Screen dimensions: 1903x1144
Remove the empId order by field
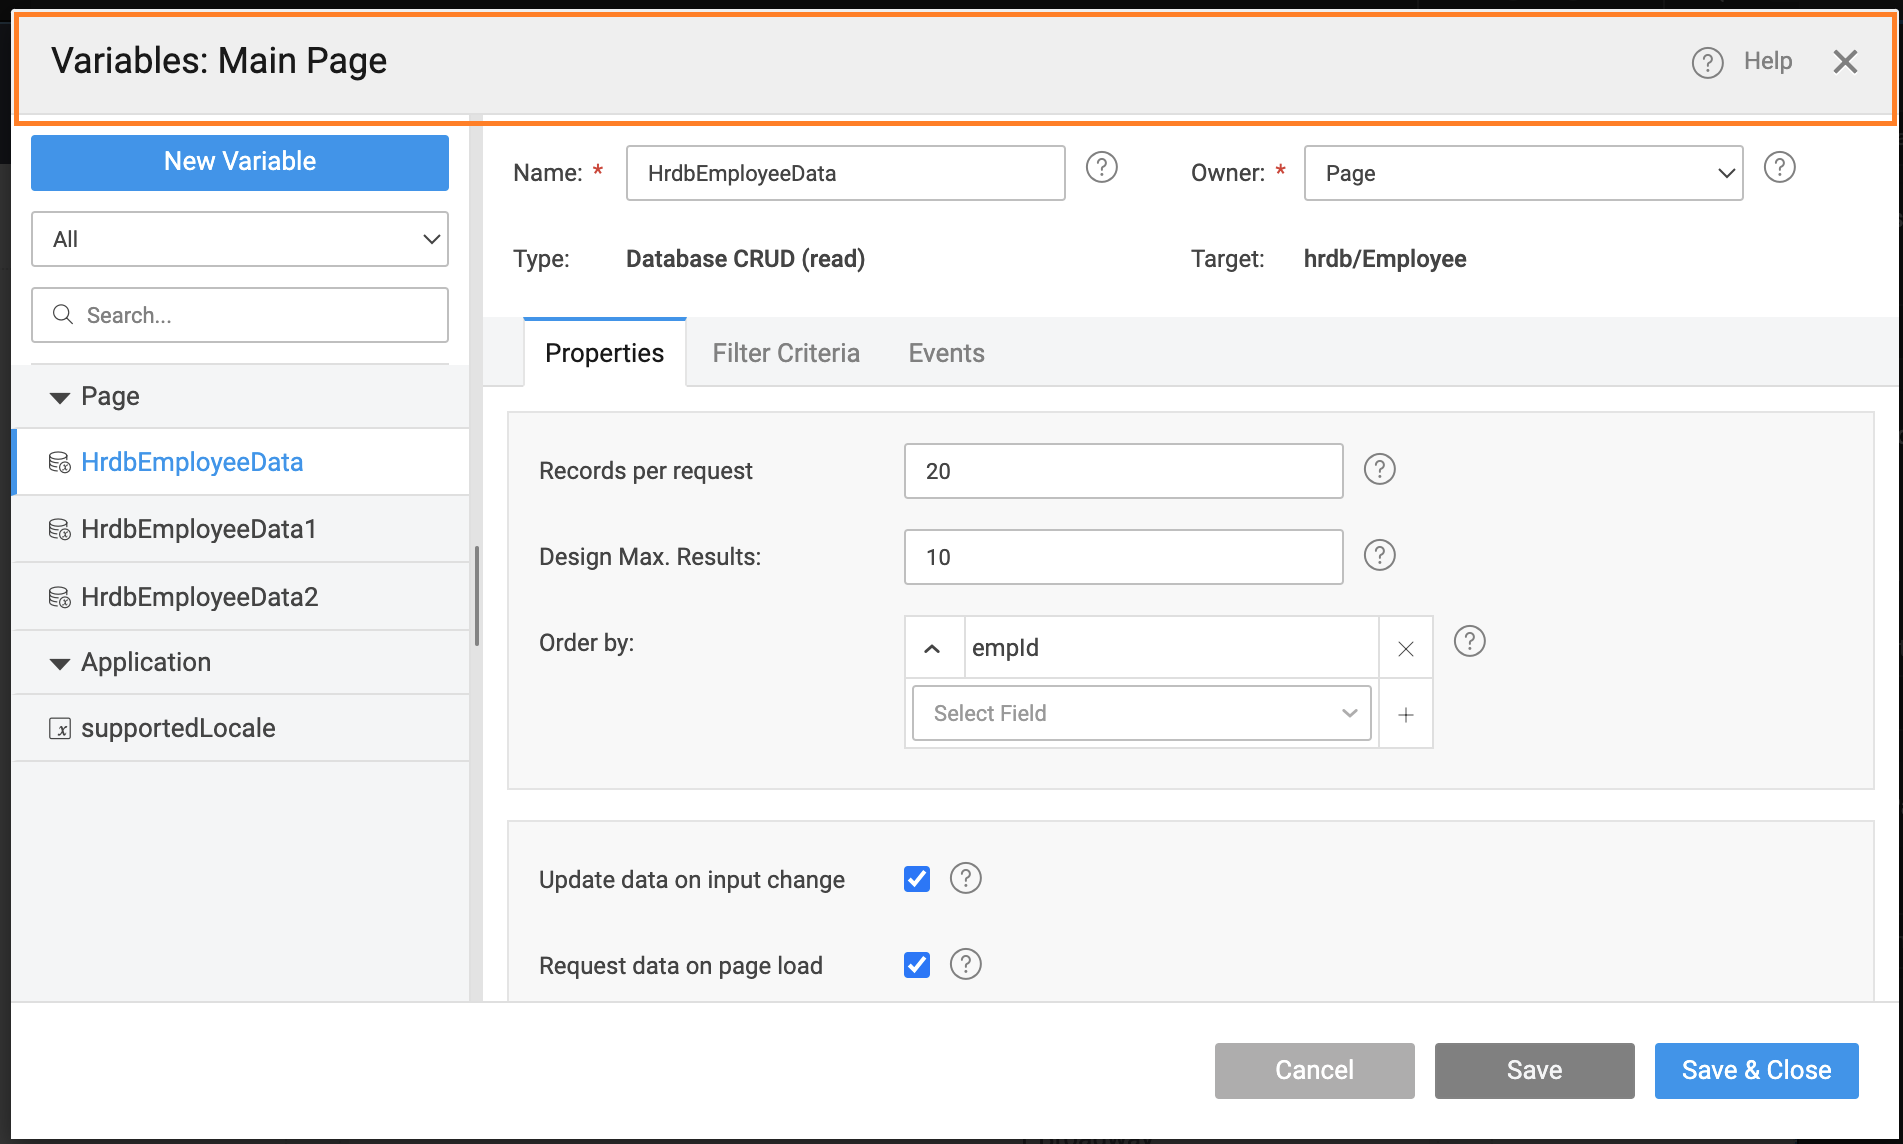[x=1405, y=649]
